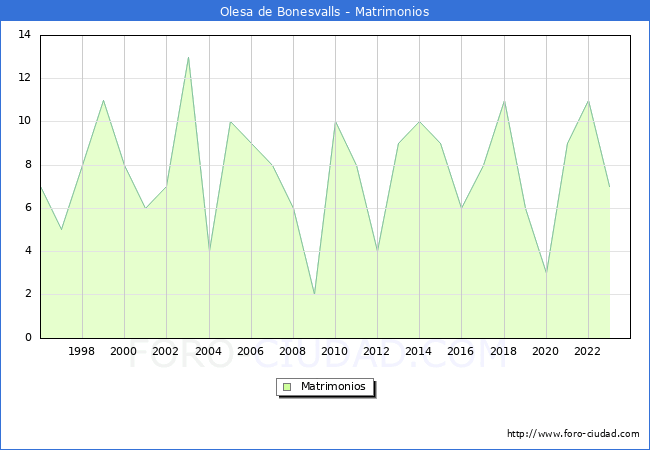The height and width of the screenshot is (450, 650).
Task: Click the y-axis label 2
Action: pos(28,294)
